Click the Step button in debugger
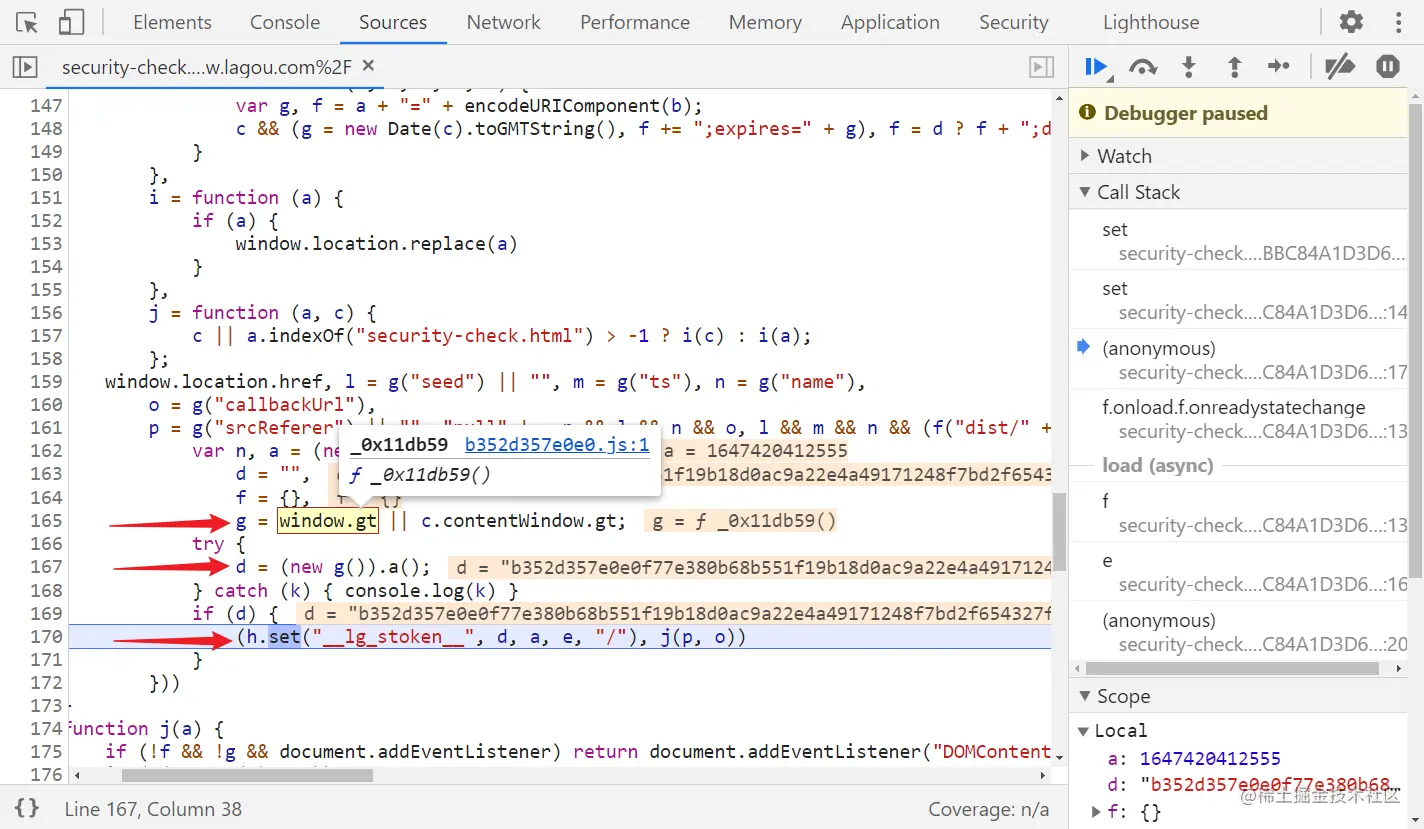This screenshot has width=1424, height=829. pos(1279,67)
